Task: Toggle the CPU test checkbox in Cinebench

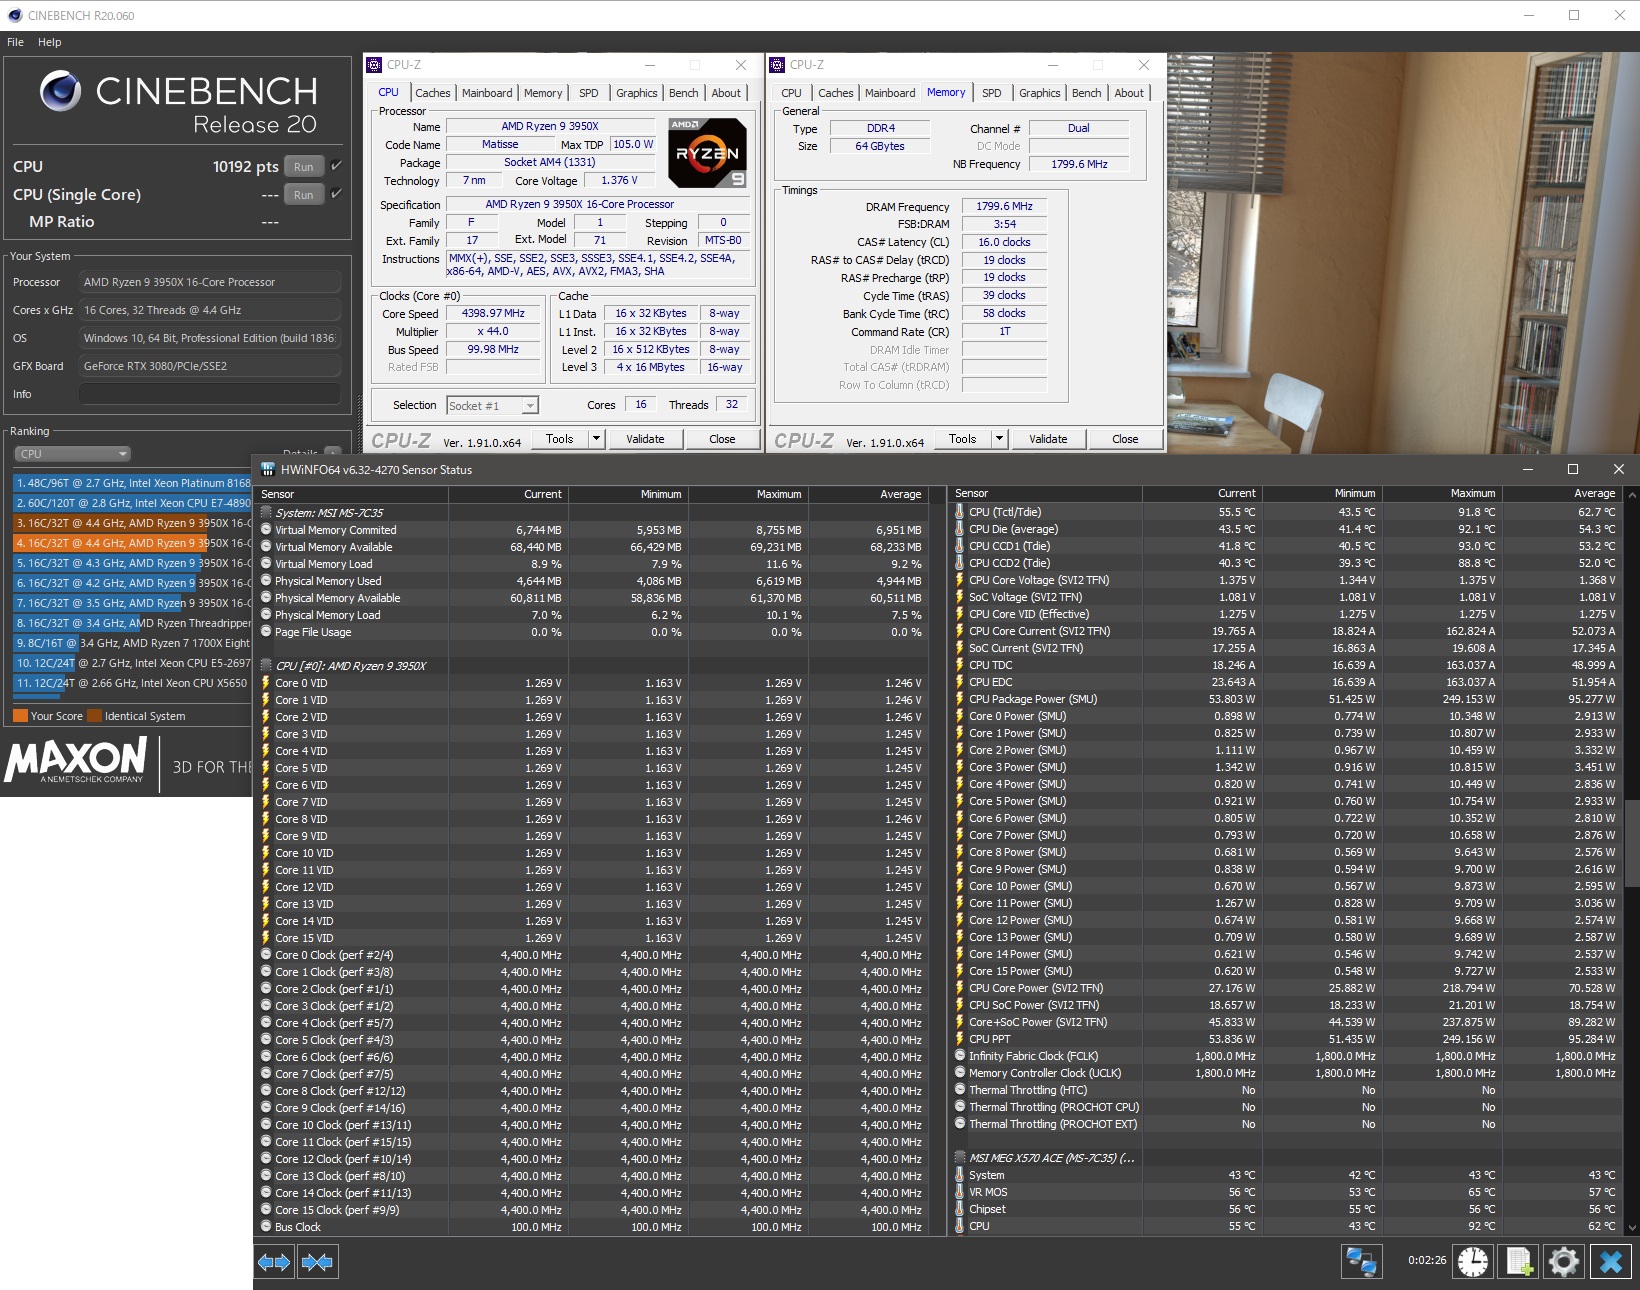Action: (336, 166)
